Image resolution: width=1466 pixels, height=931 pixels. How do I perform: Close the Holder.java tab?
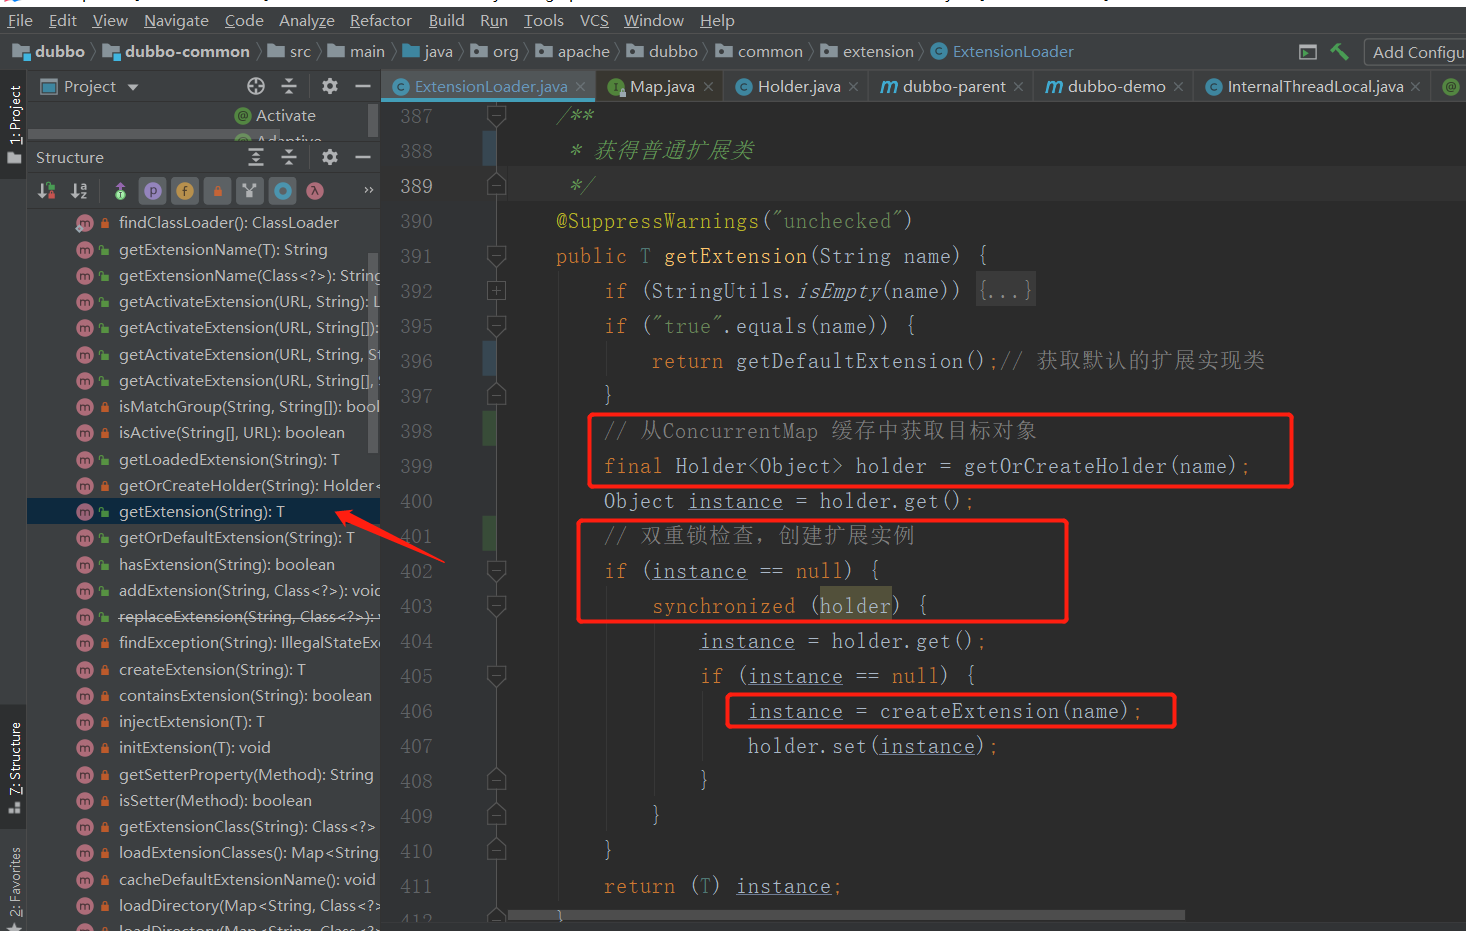(853, 87)
